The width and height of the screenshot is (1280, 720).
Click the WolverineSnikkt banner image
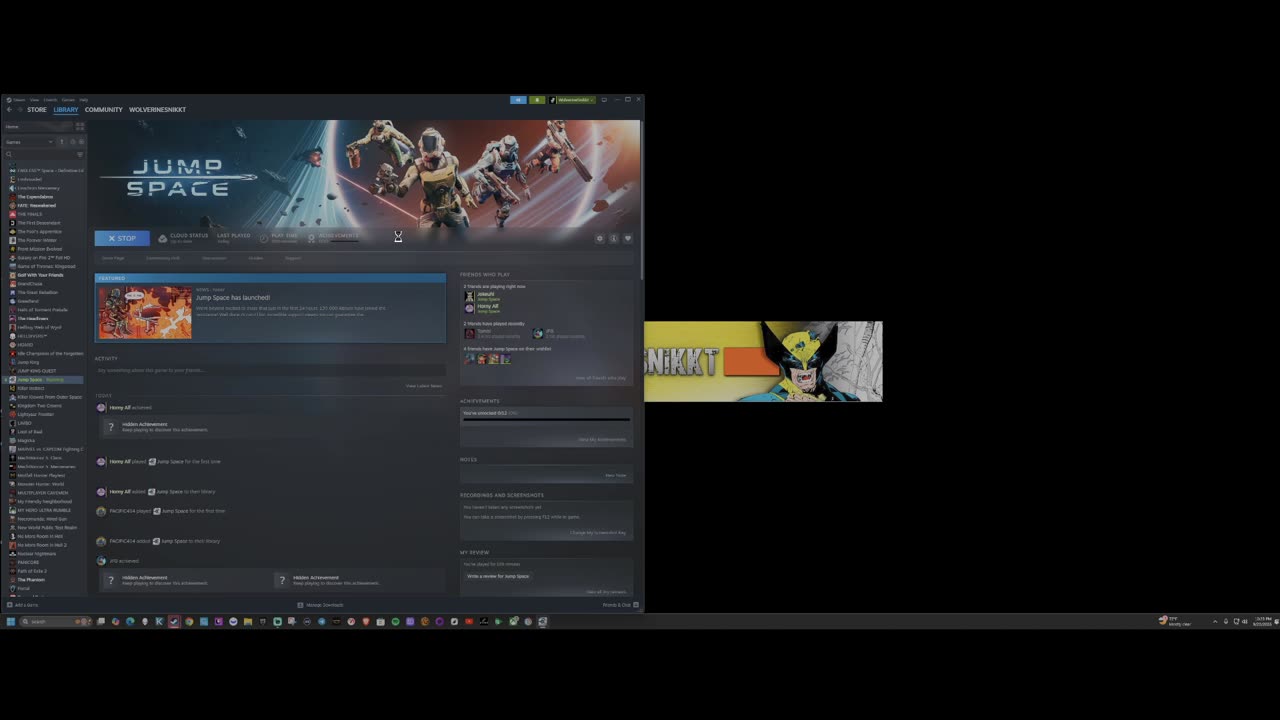click(x=763, y=361)
